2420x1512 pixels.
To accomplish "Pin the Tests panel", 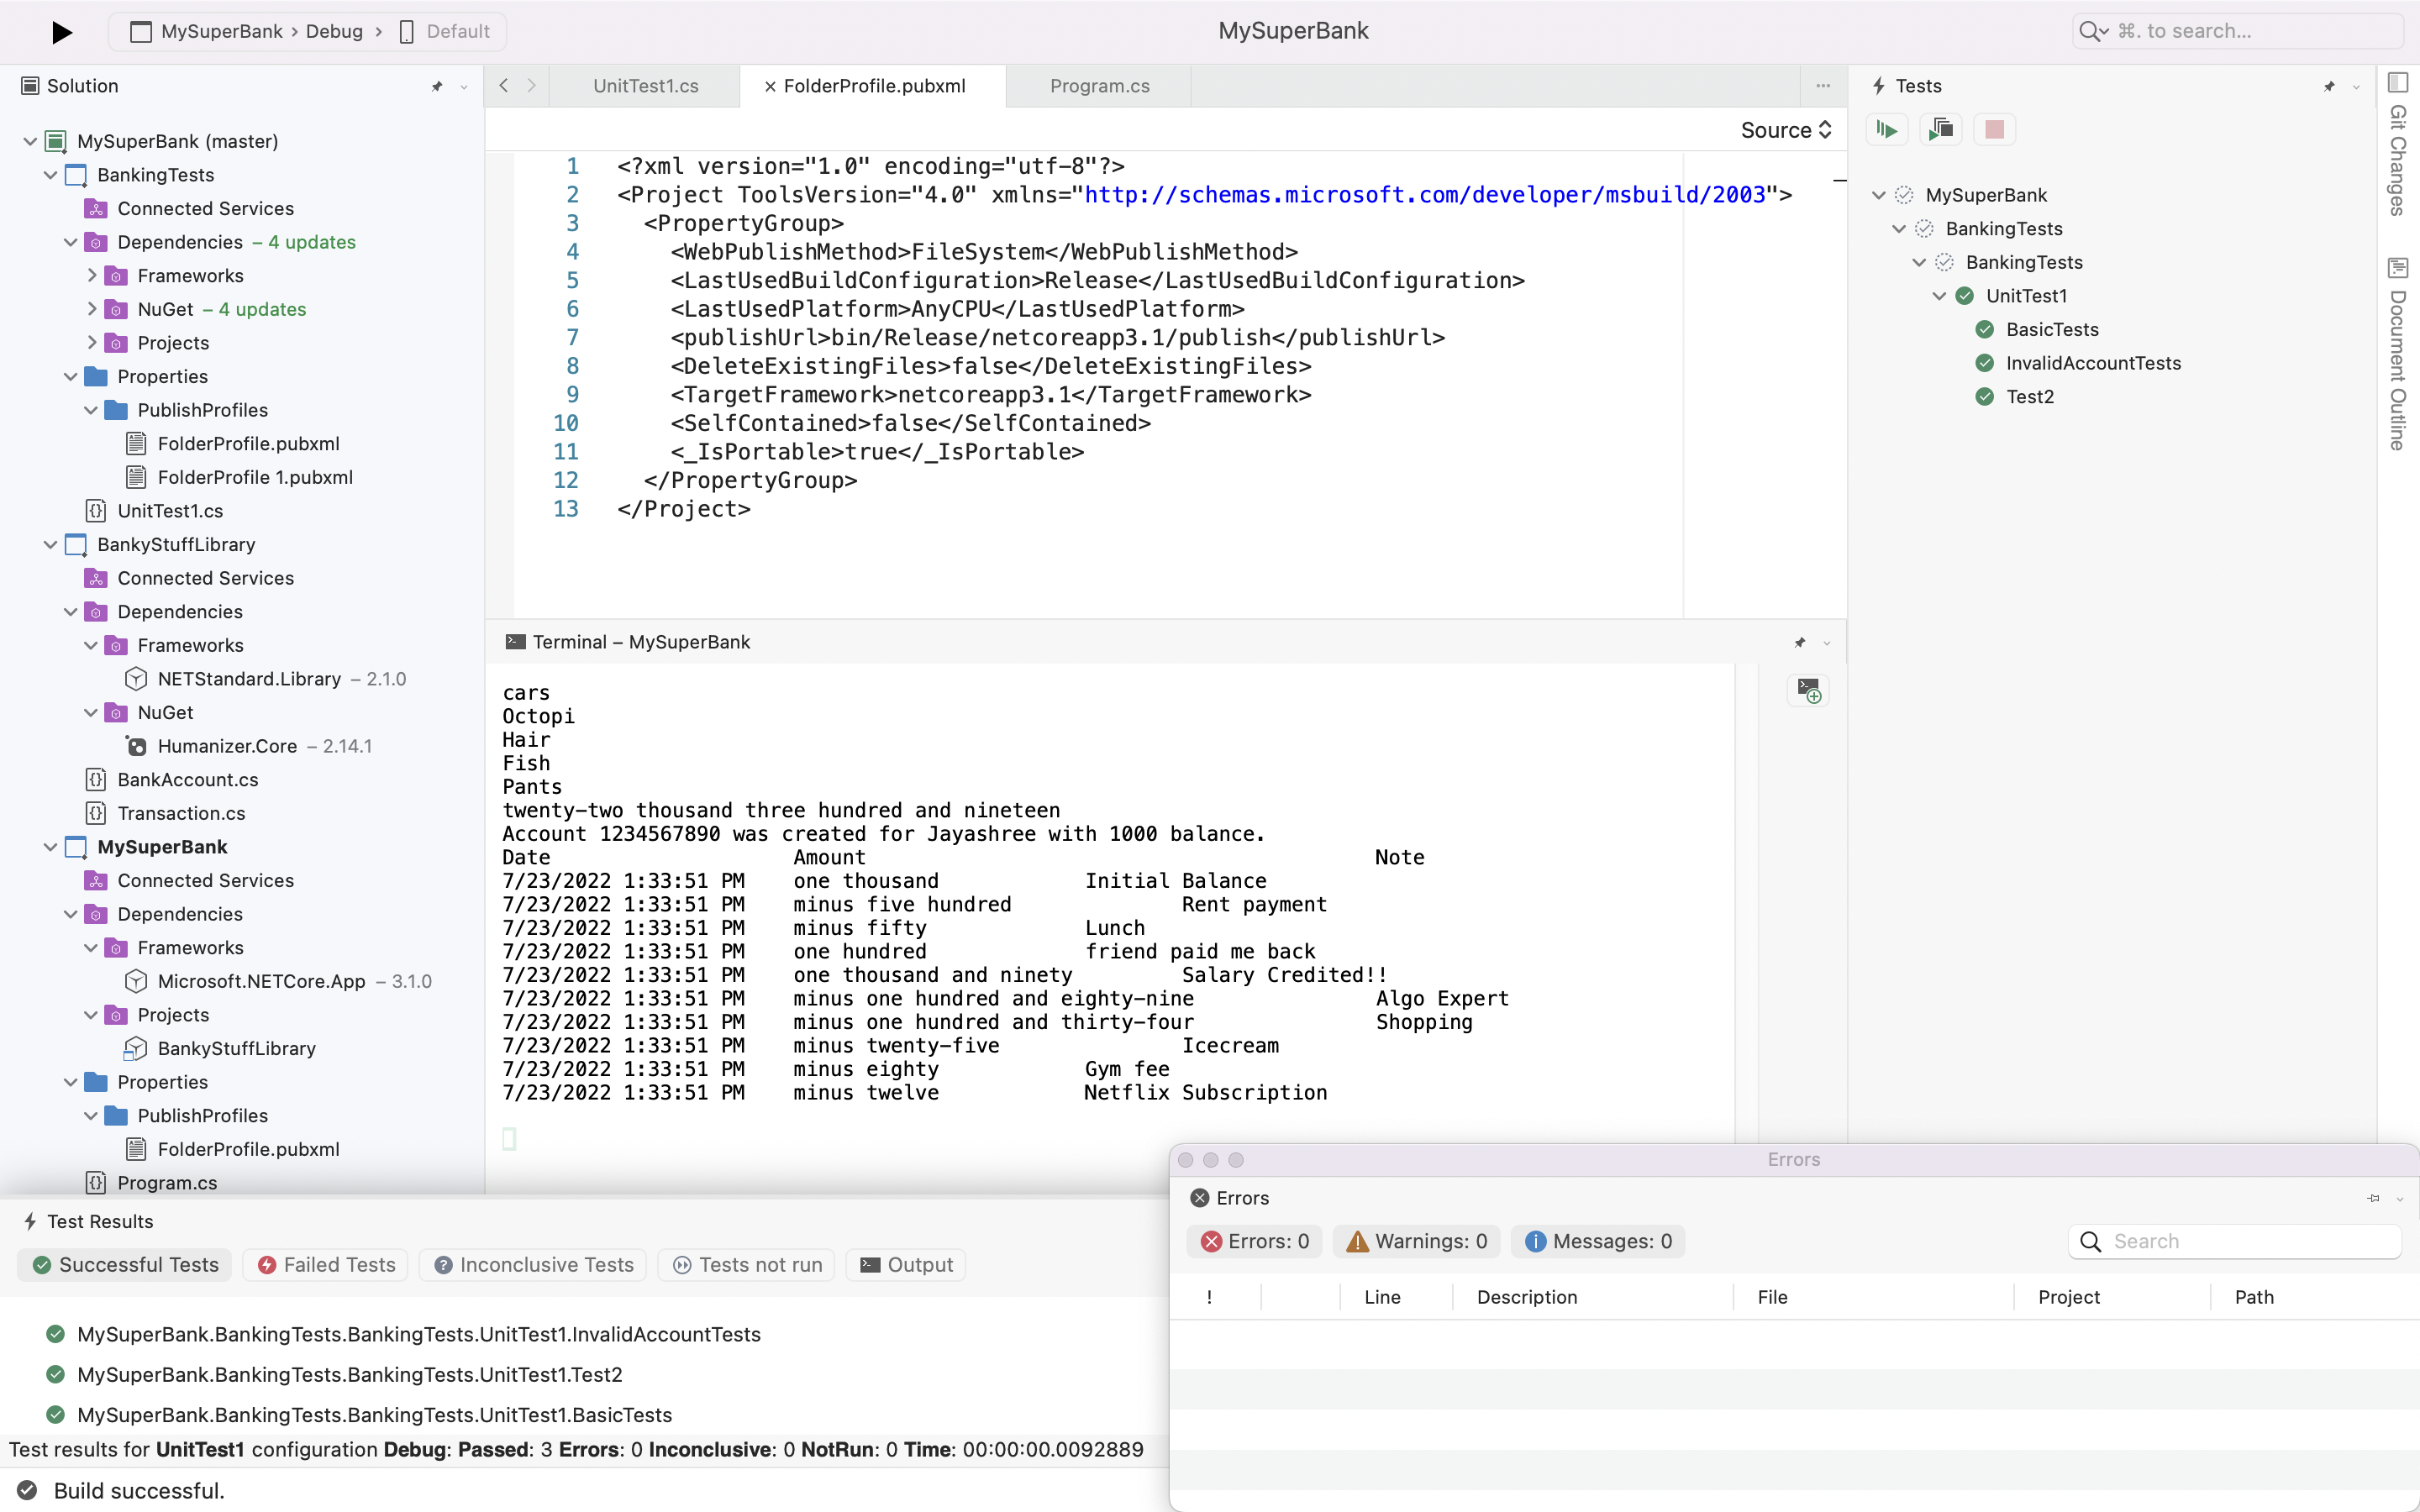I will (x=2329, y=87).
